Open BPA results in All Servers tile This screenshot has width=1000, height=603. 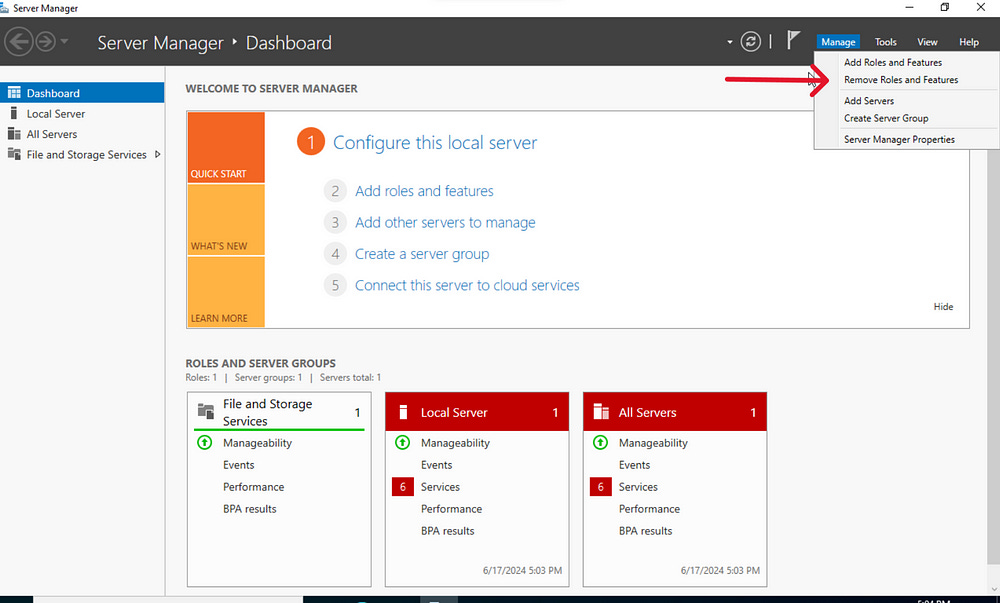[x=645, y=531]
